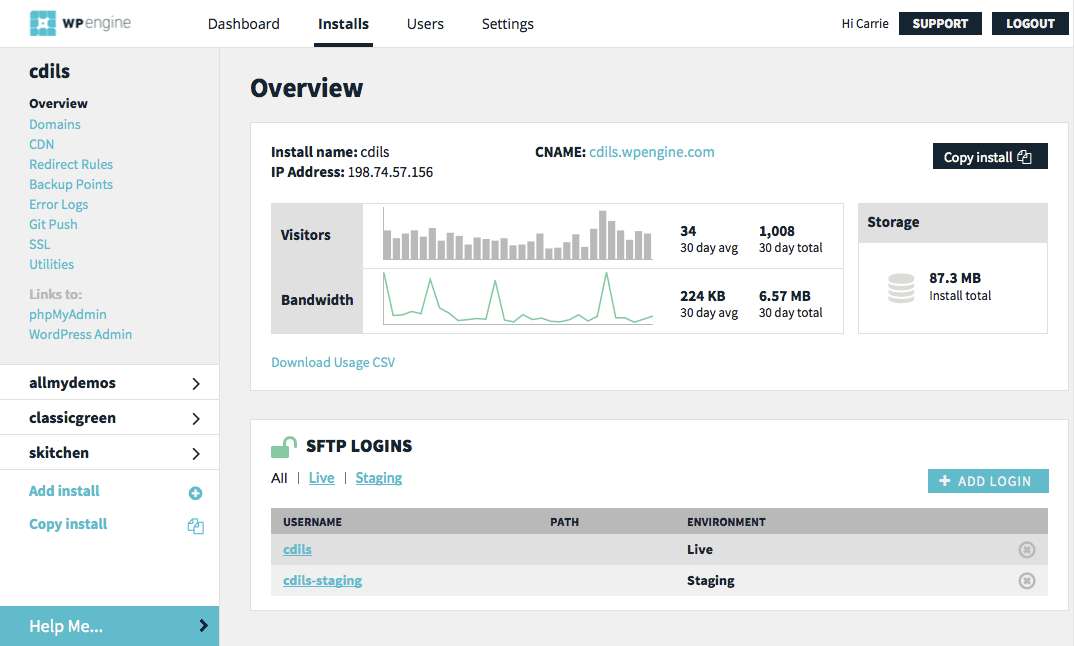Open CDN settings in sidebar

tap(42, 145)
